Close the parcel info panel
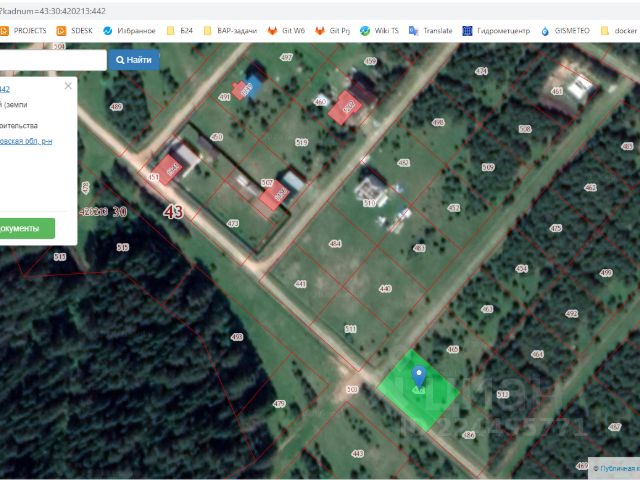Viewport: 640px width, 480px height. (68, 86)
